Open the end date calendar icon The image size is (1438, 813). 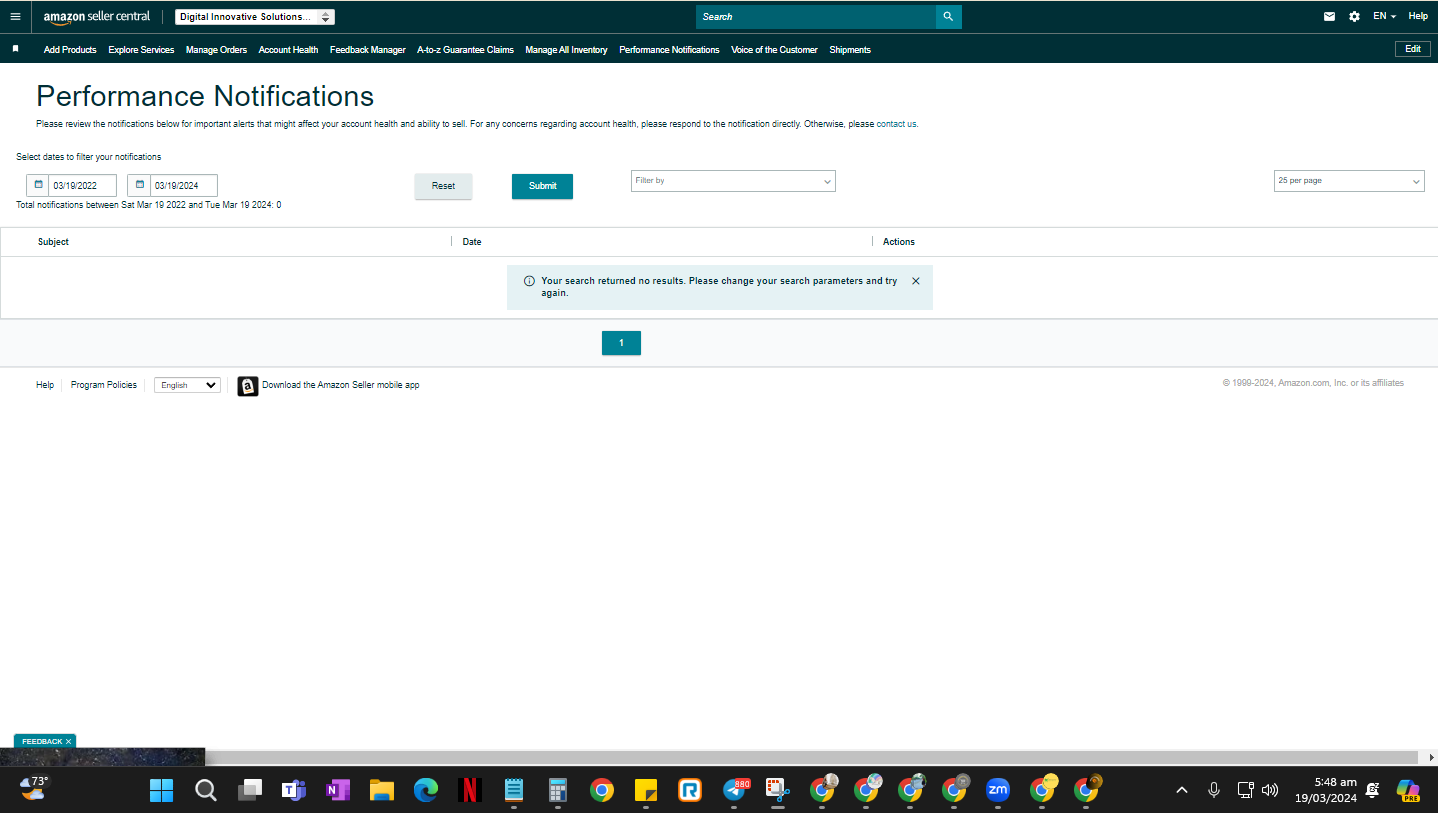(140, 185)
